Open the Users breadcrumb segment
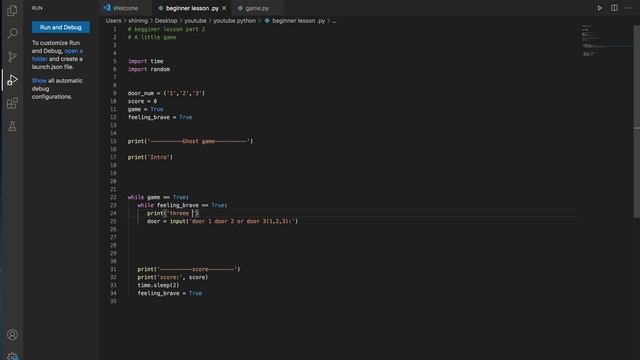Viewport: 640px width, 360px height. click(x=113, y=20)
